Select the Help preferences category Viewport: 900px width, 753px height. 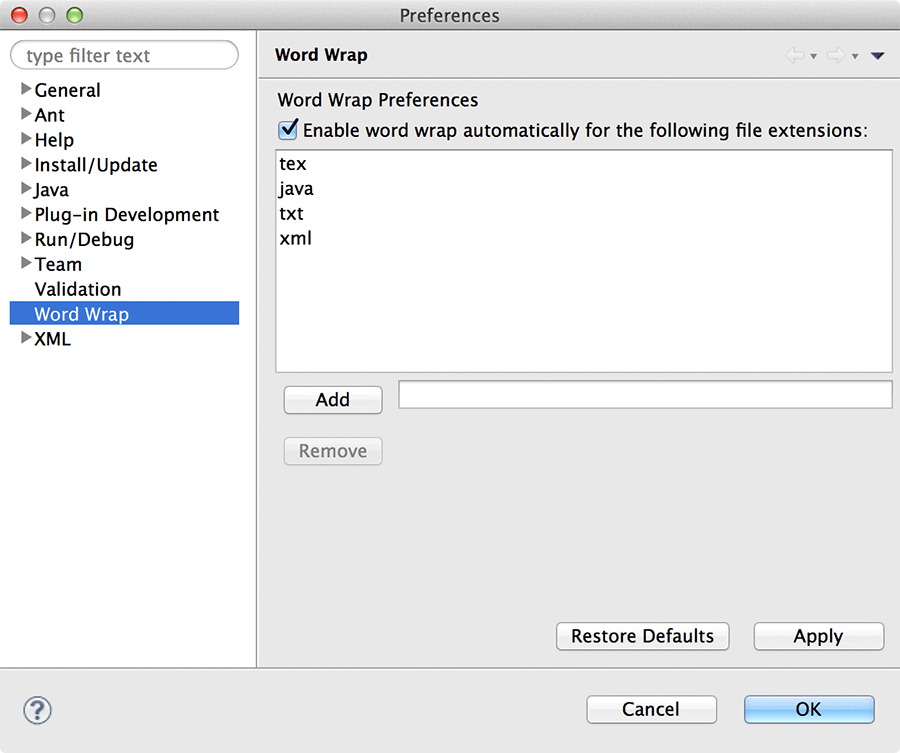click(x=54, y=140)
